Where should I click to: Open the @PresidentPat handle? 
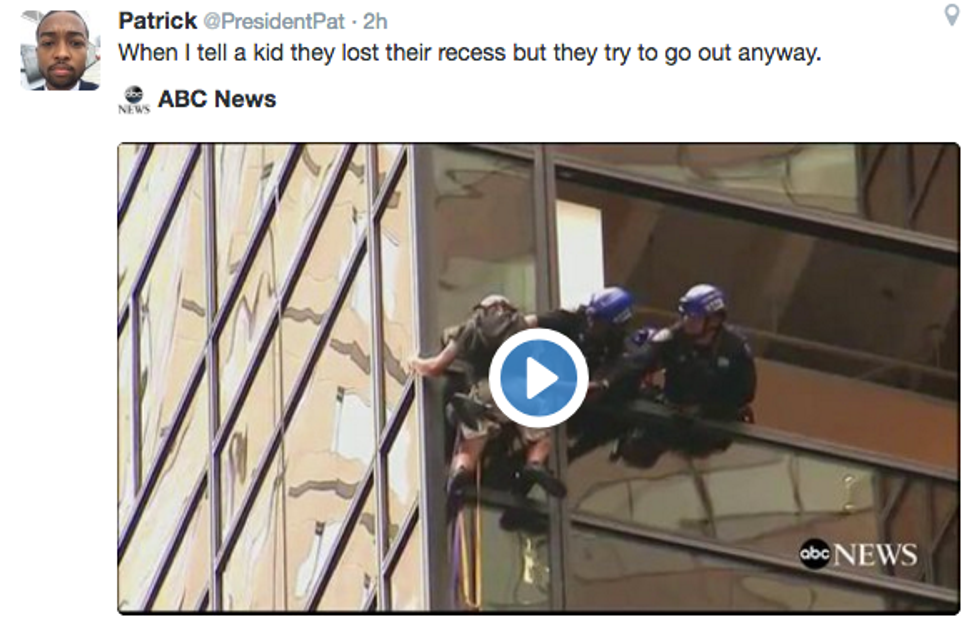274,21
